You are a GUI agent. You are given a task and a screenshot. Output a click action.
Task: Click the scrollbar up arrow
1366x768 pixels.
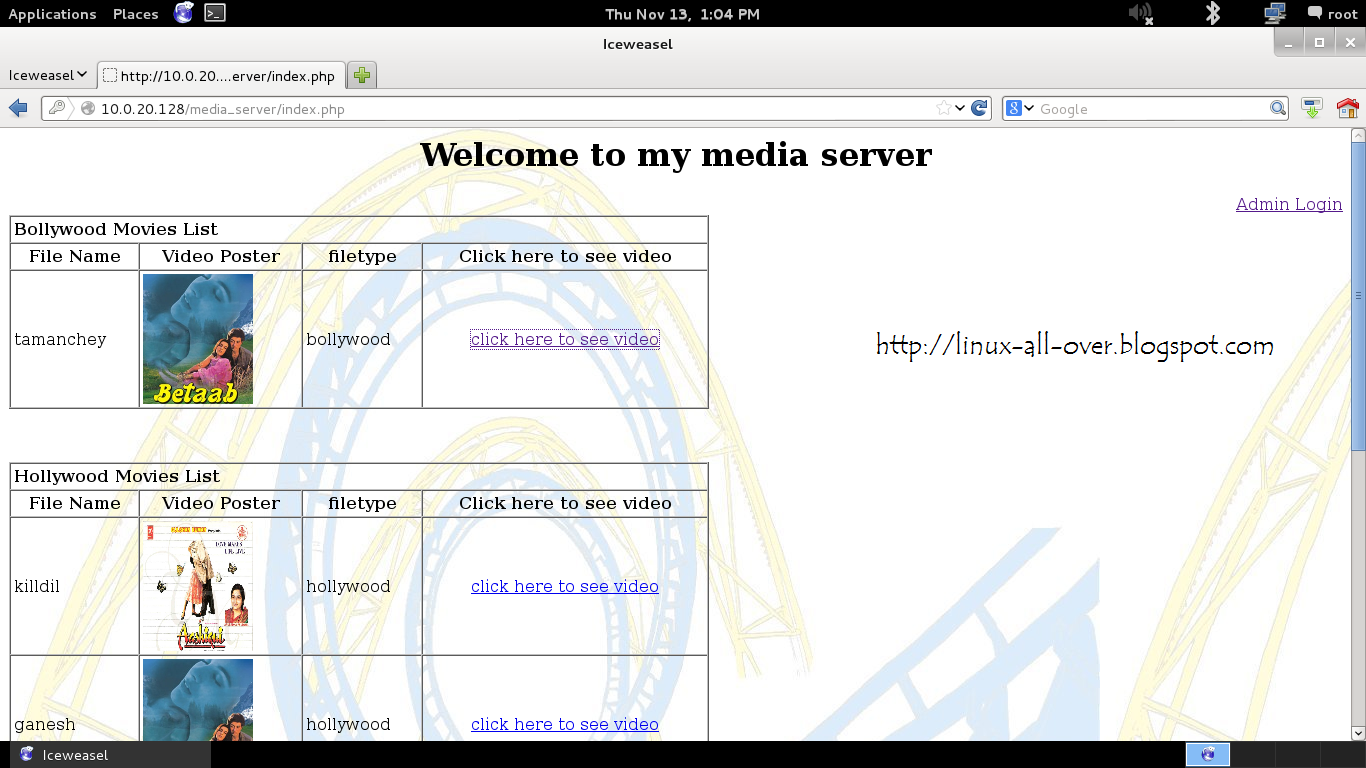point(1358,135)
